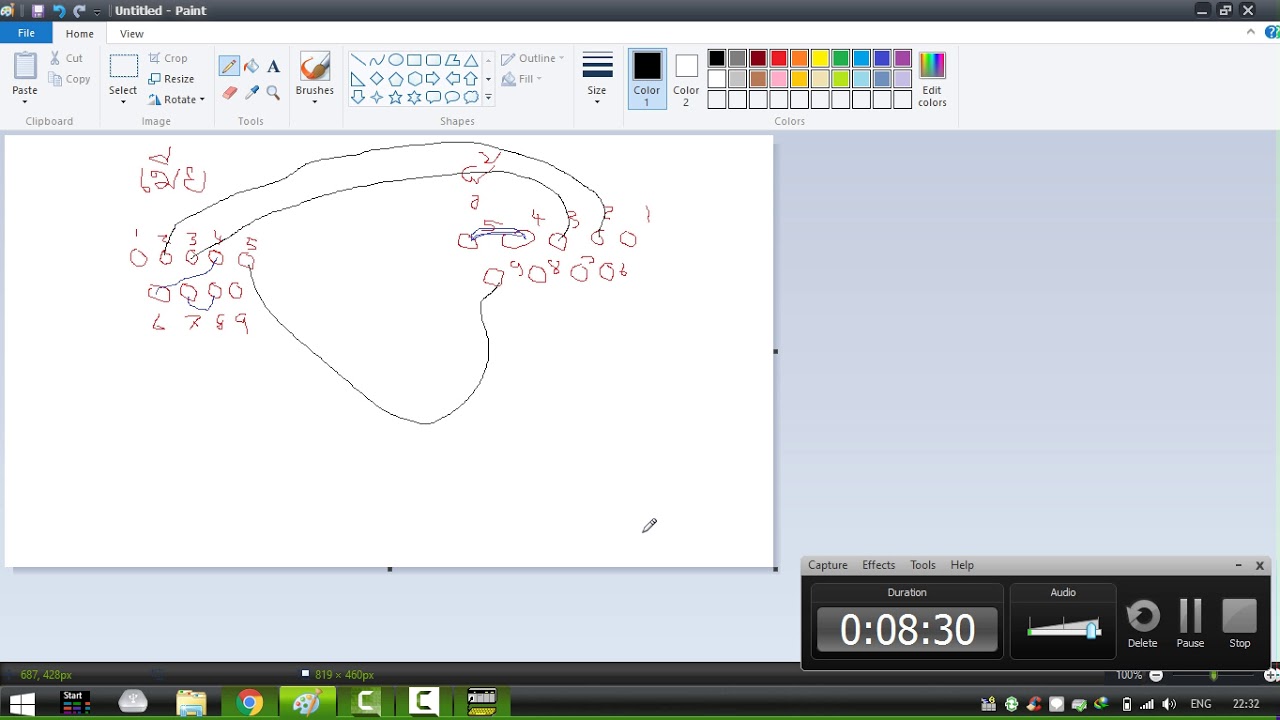Expand the Shapes gallery more arrow
Viewport: 1280px width, 720px height.
click(x=488, y=97)
